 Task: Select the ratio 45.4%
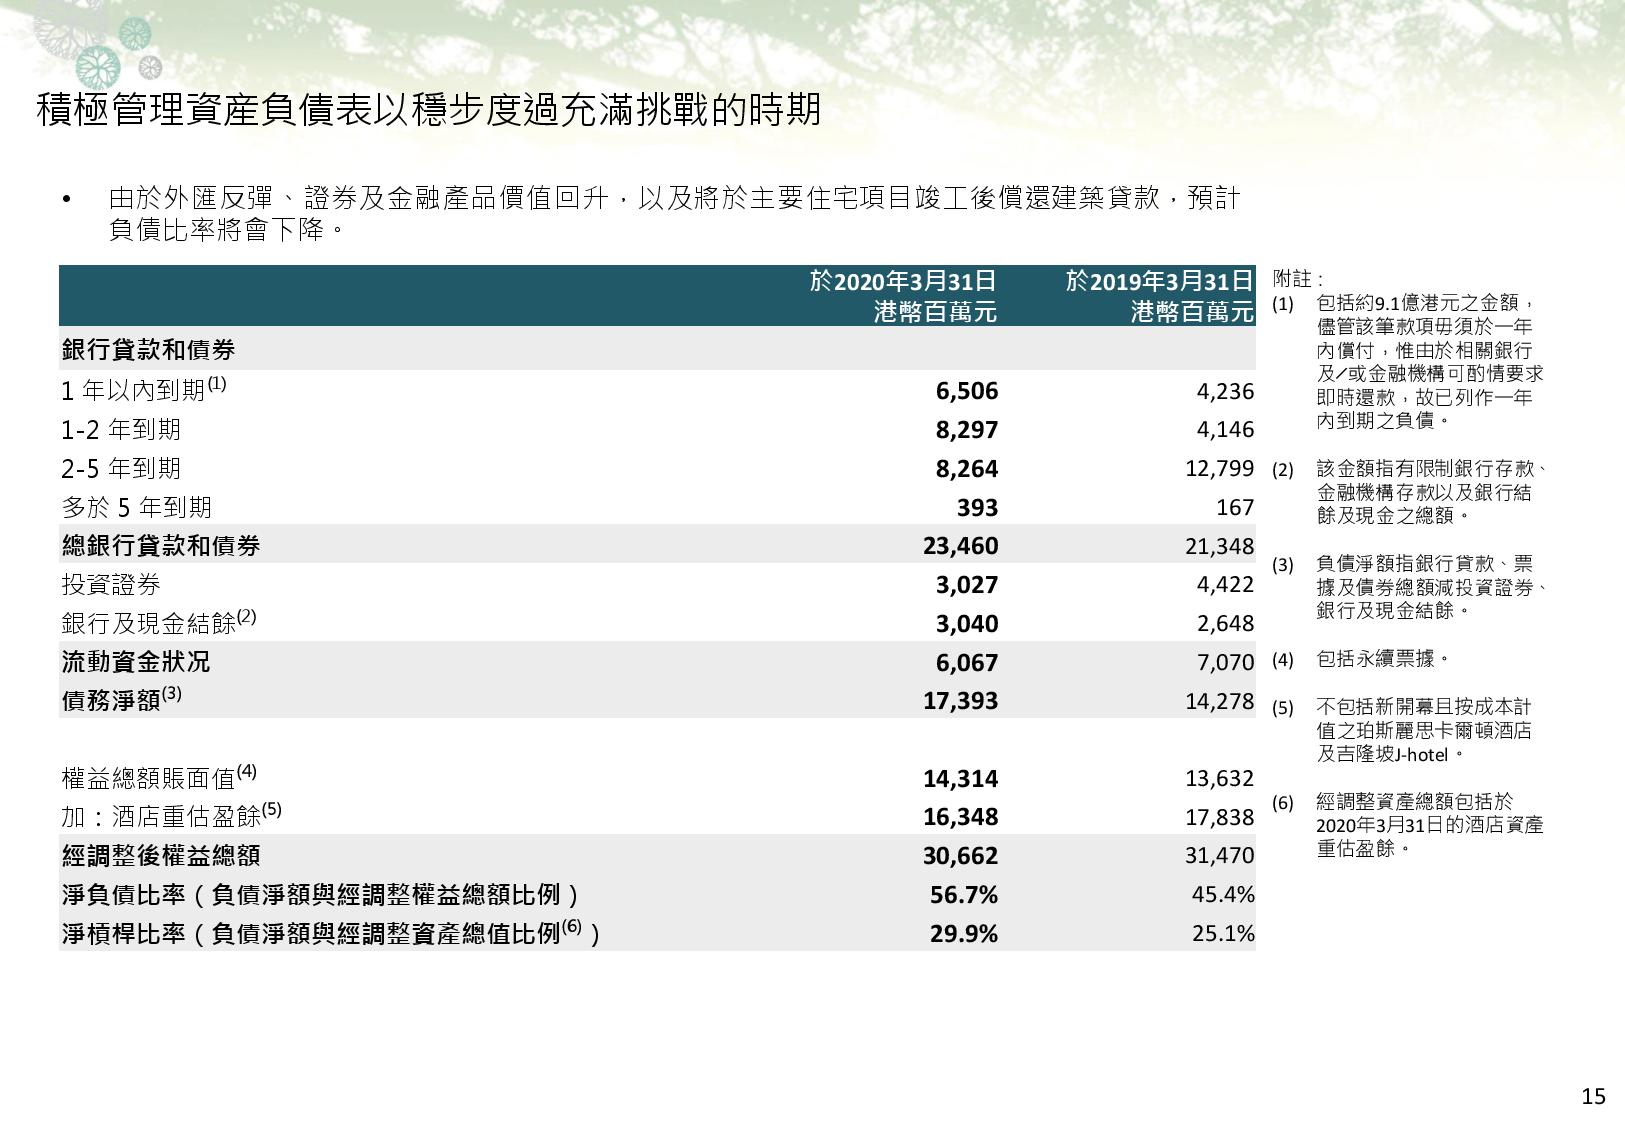coord(1223,894)
